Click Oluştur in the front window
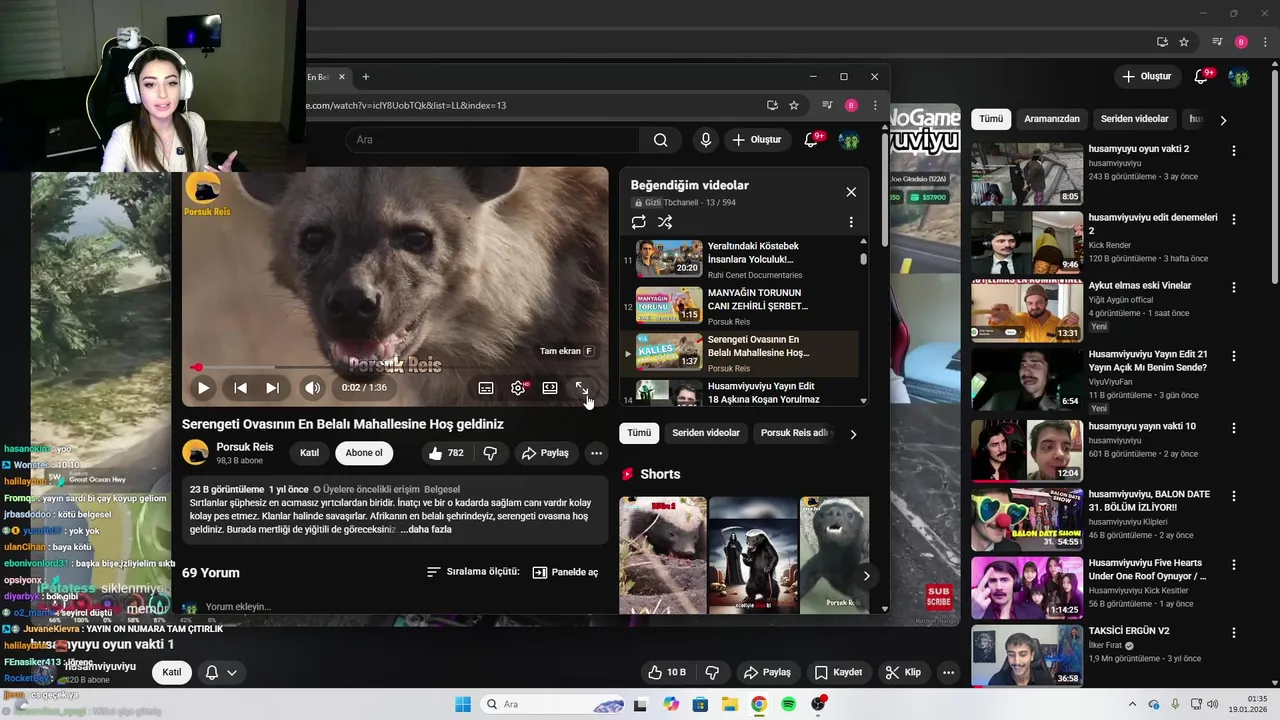1280x720 pixels. pos(757,140)
